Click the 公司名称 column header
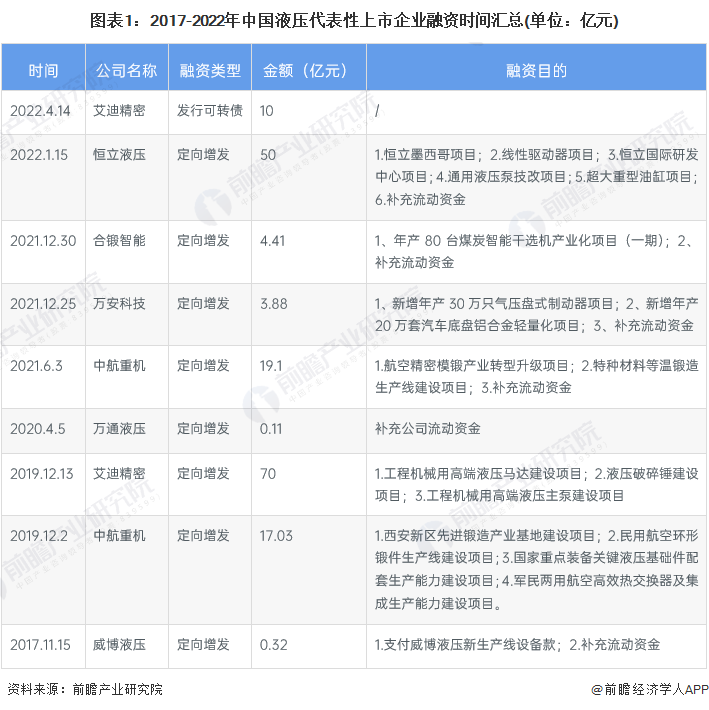The height and width of the screenshot is (710, 709). [126, 71]
